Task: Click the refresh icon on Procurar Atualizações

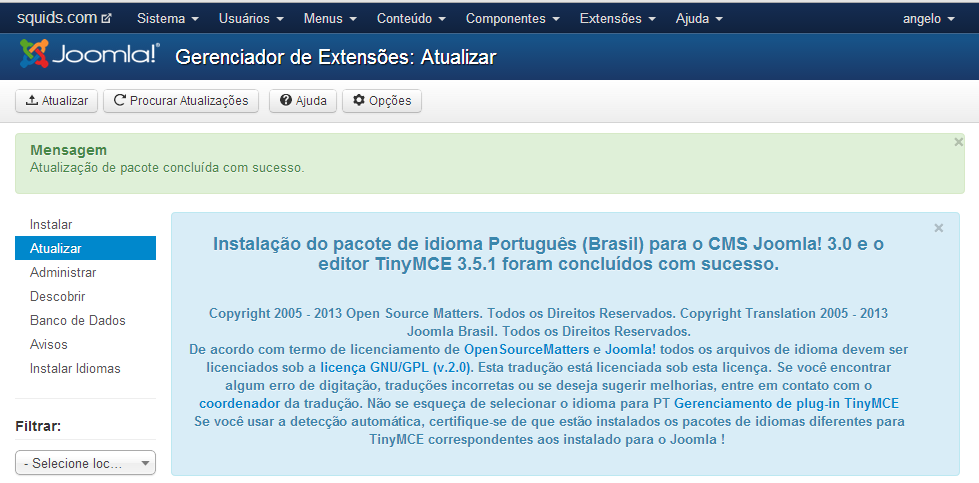Action: (120, 100)
